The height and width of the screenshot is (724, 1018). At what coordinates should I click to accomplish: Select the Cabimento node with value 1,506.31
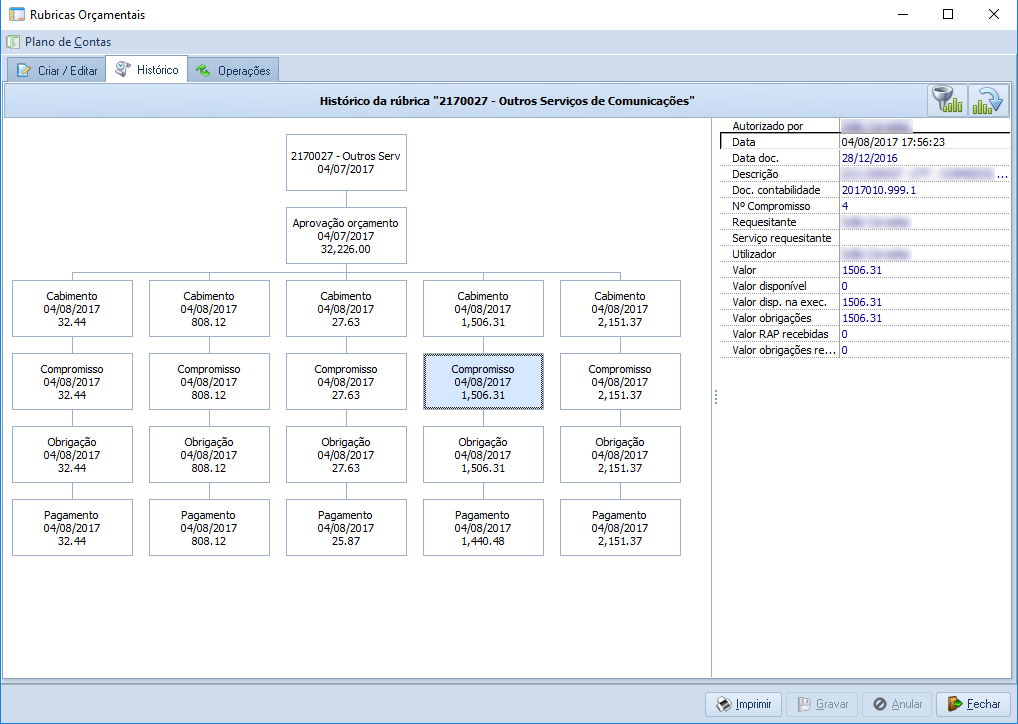[483, 308]
